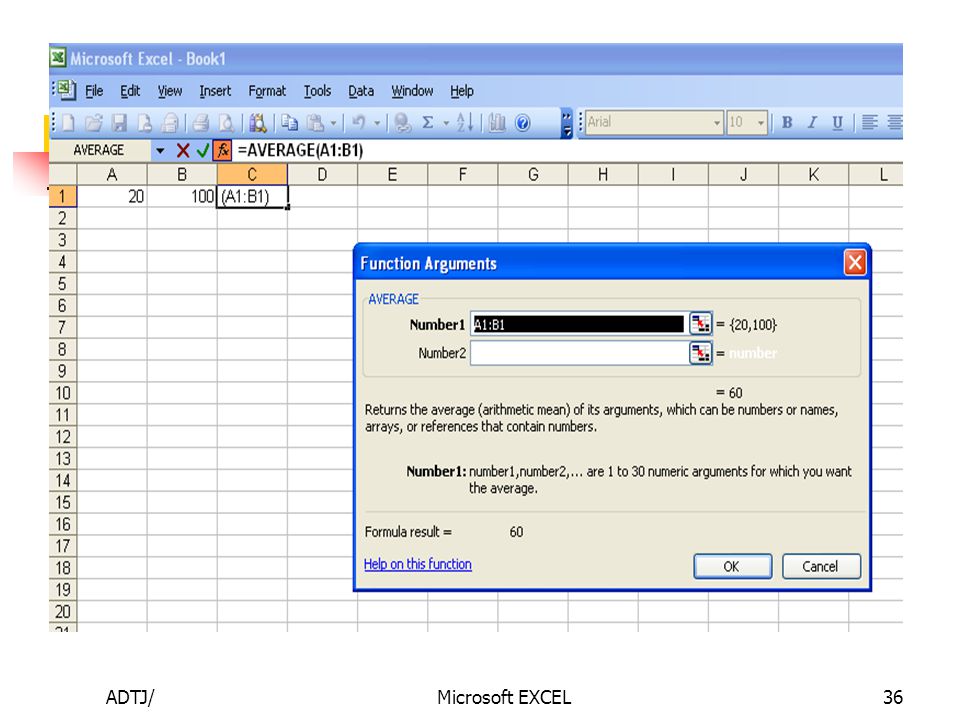Select cell A1 containing 20

(x=112, y=197)
